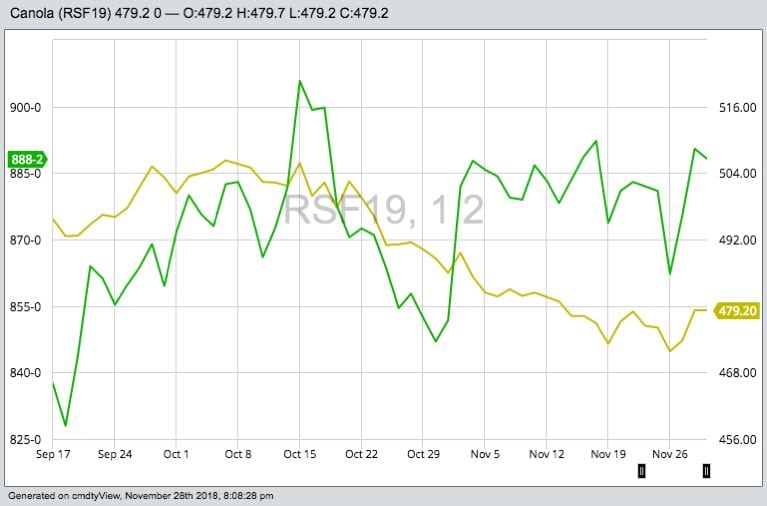Click the Nov 5 date label
767x506 pixels.
[485, 454]
